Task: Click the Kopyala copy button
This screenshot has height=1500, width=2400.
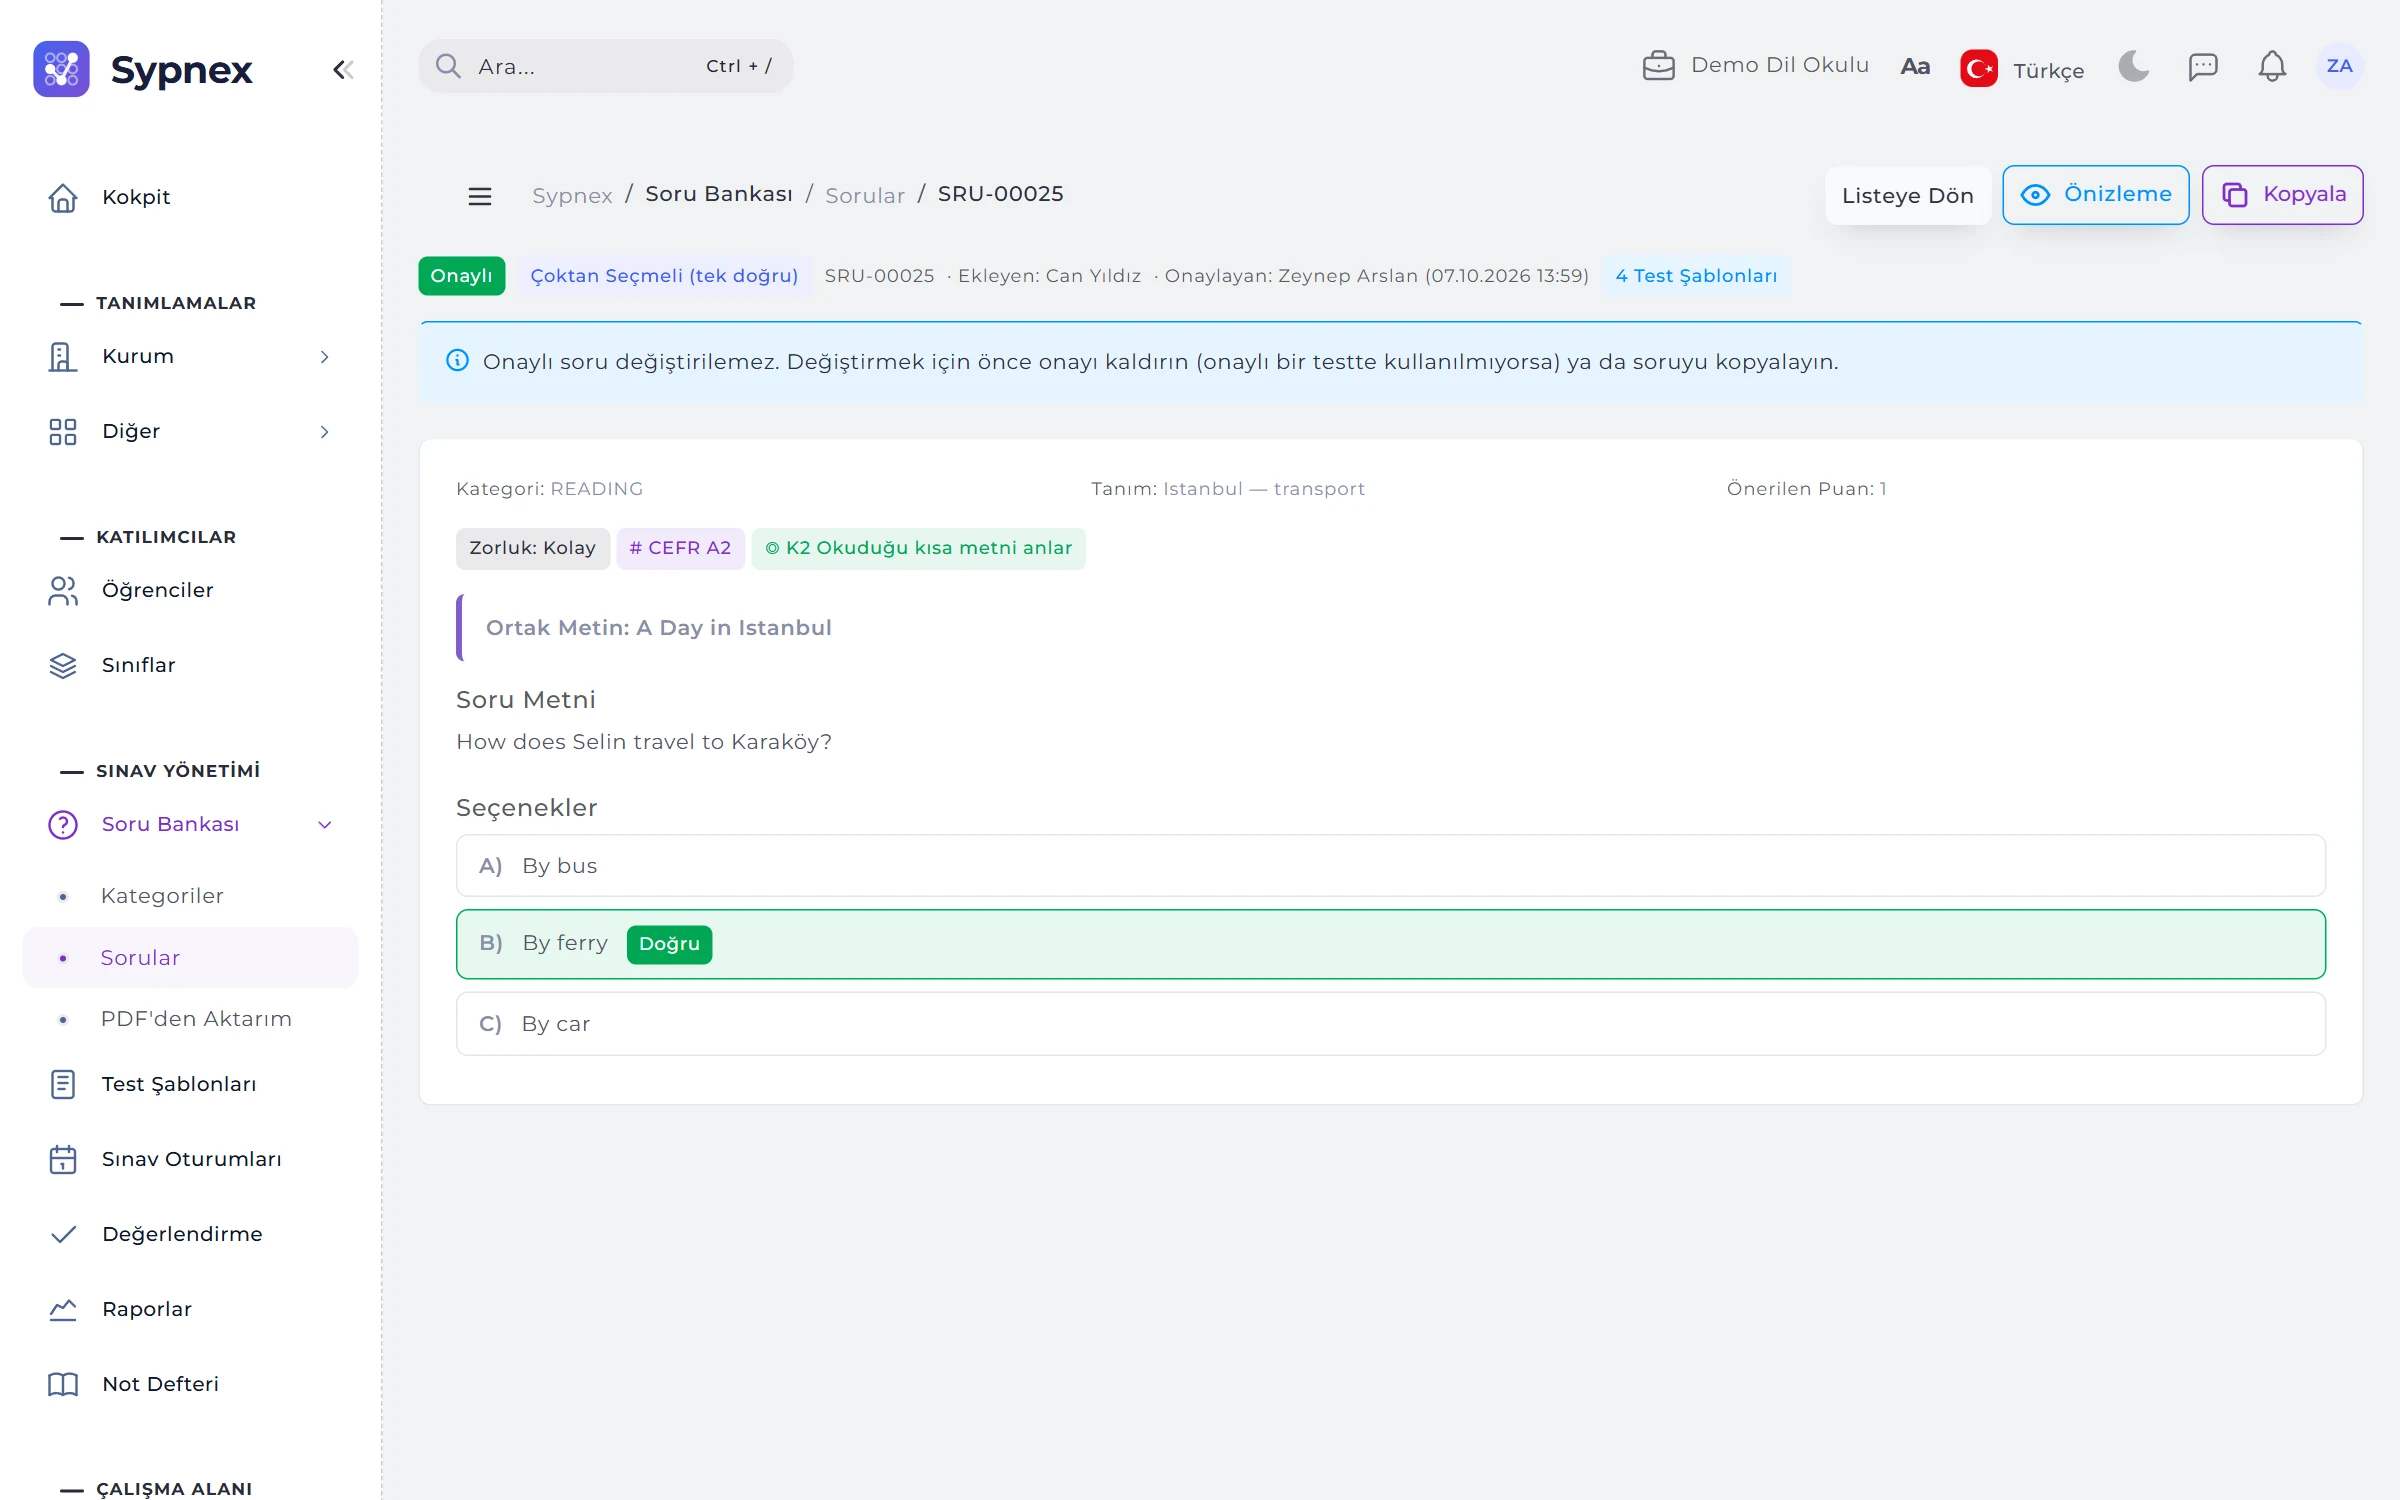Action: (x=2282, y=195)
